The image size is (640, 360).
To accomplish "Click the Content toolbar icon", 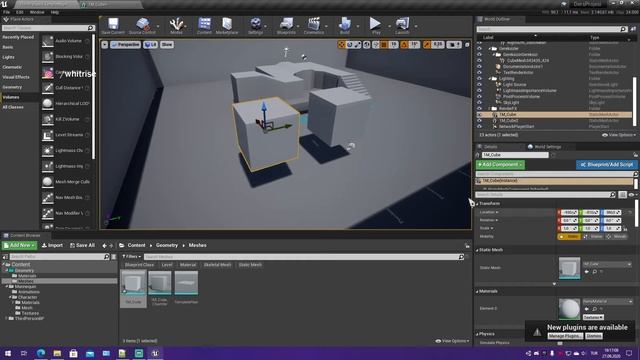I will tap(204, 25).
